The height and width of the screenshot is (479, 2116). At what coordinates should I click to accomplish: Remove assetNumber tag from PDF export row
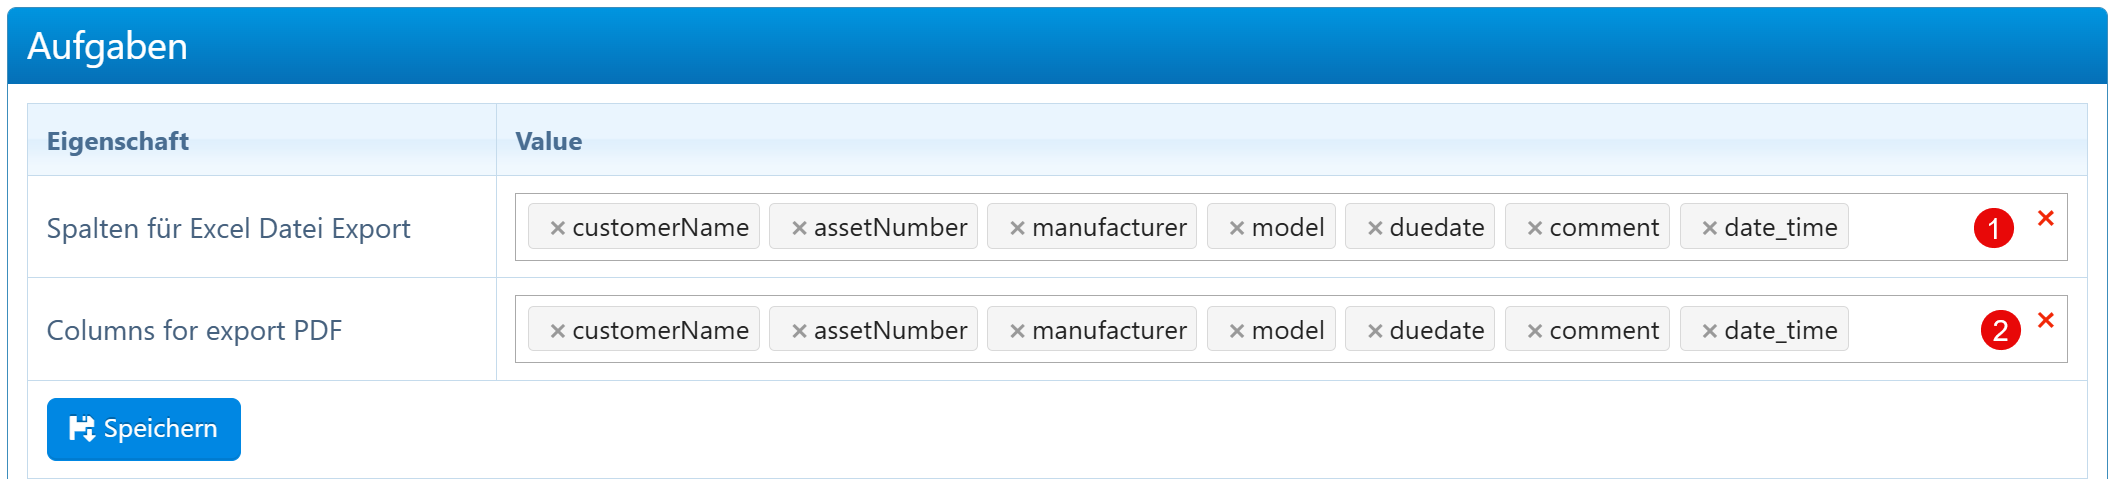799,331
